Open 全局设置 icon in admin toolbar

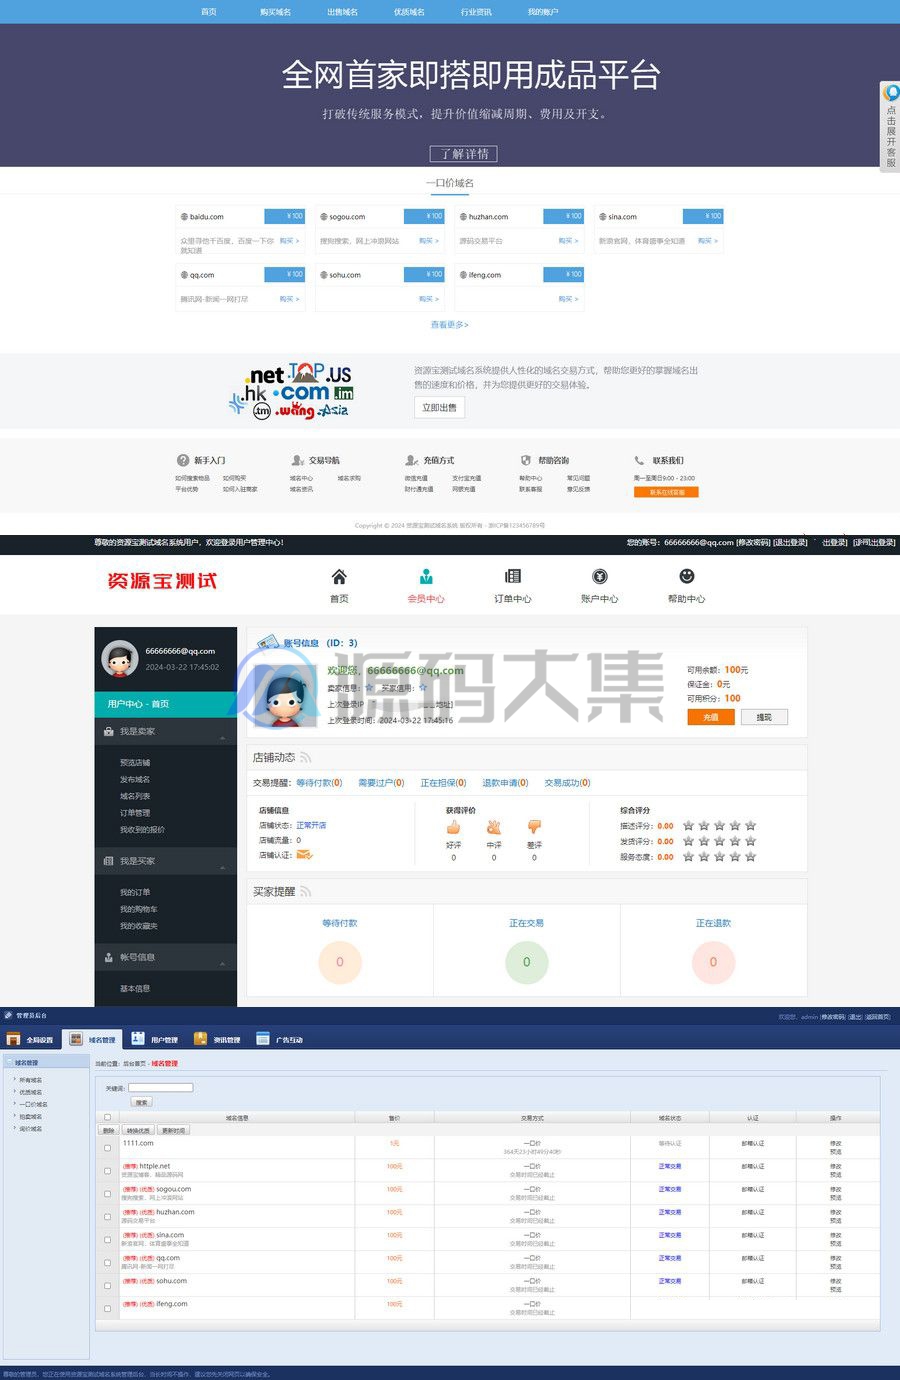[x=13, y=1040]
